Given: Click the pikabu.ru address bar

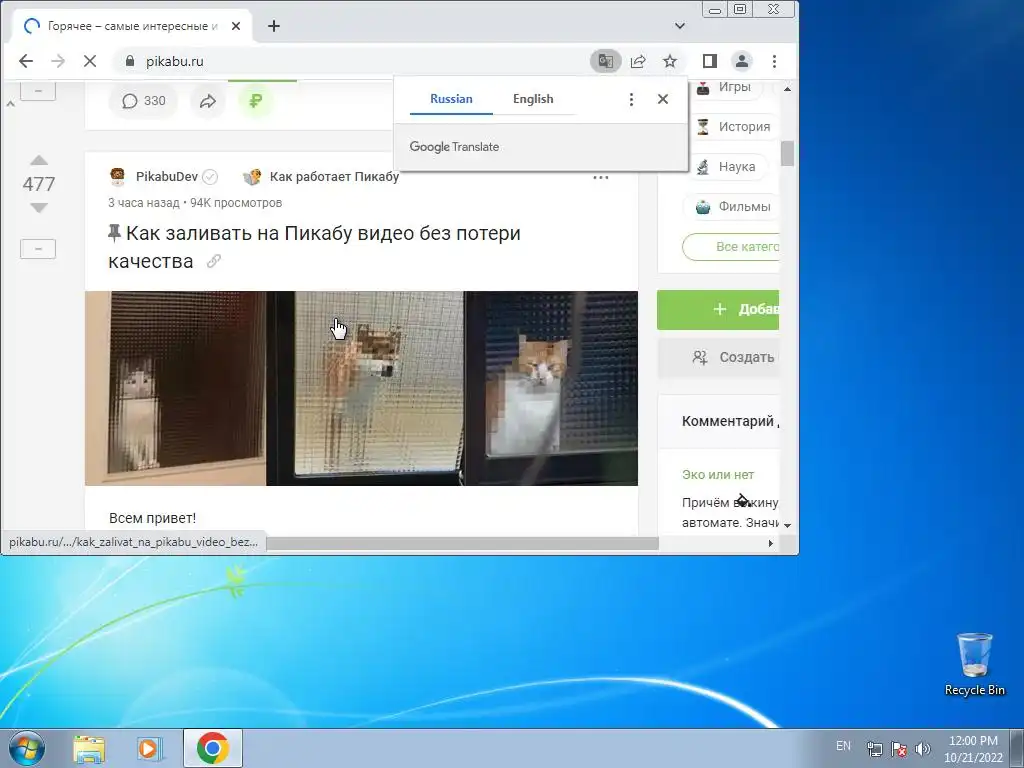Looking at the screenshot, I should (x=353, y=61).
